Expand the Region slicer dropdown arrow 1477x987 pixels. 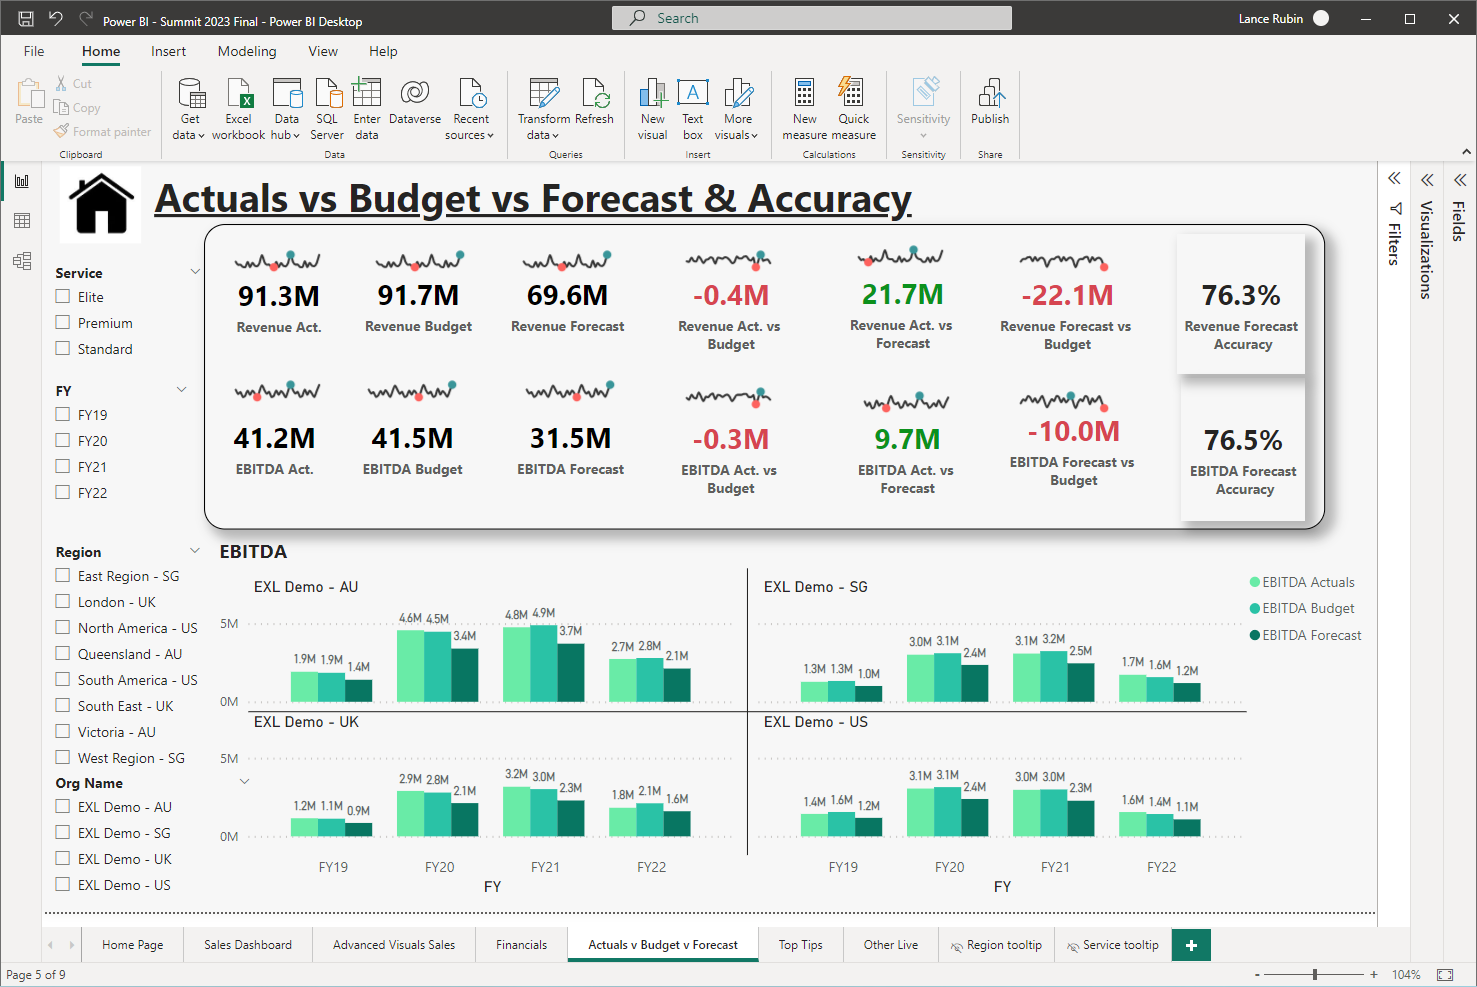tap(195, 551)
